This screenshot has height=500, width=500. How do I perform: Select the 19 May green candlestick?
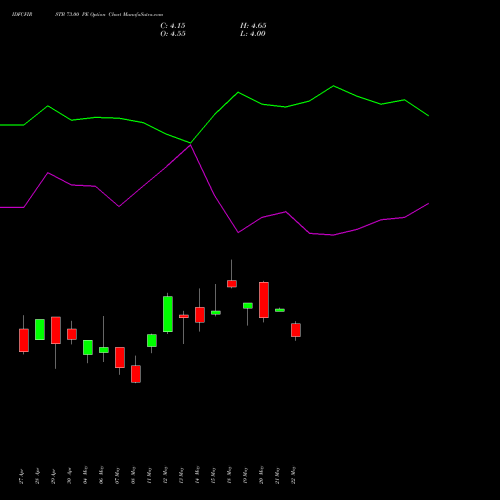(248, 306)
